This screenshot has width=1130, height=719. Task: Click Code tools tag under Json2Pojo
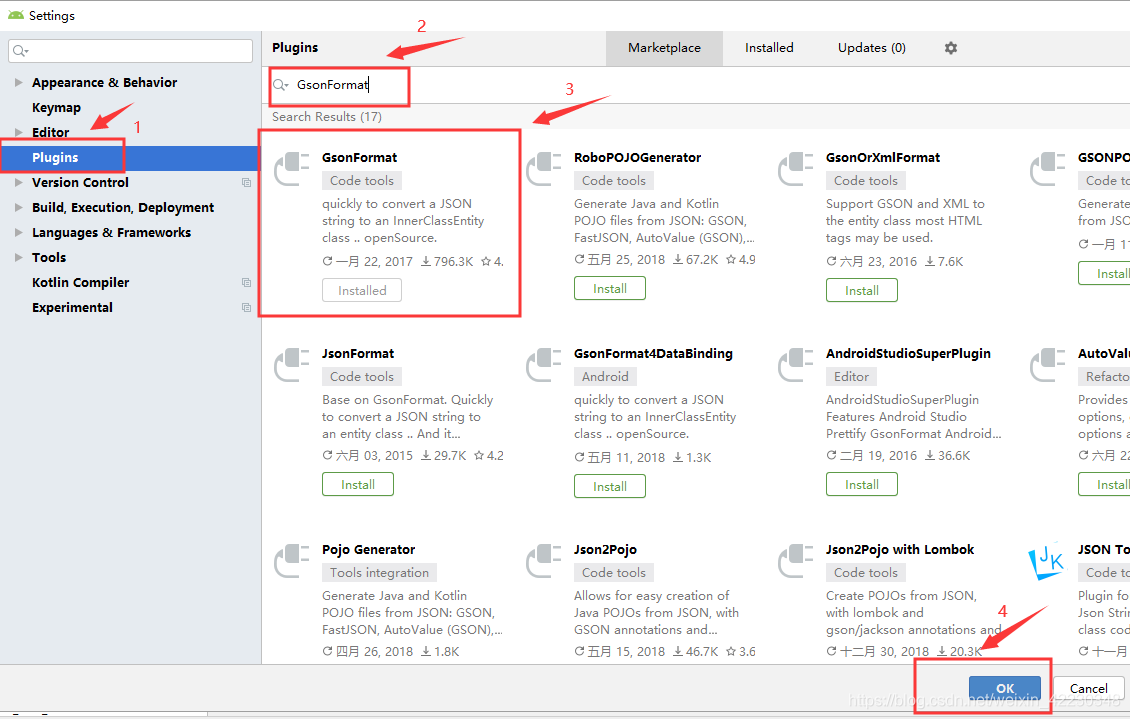coord(614,573)
